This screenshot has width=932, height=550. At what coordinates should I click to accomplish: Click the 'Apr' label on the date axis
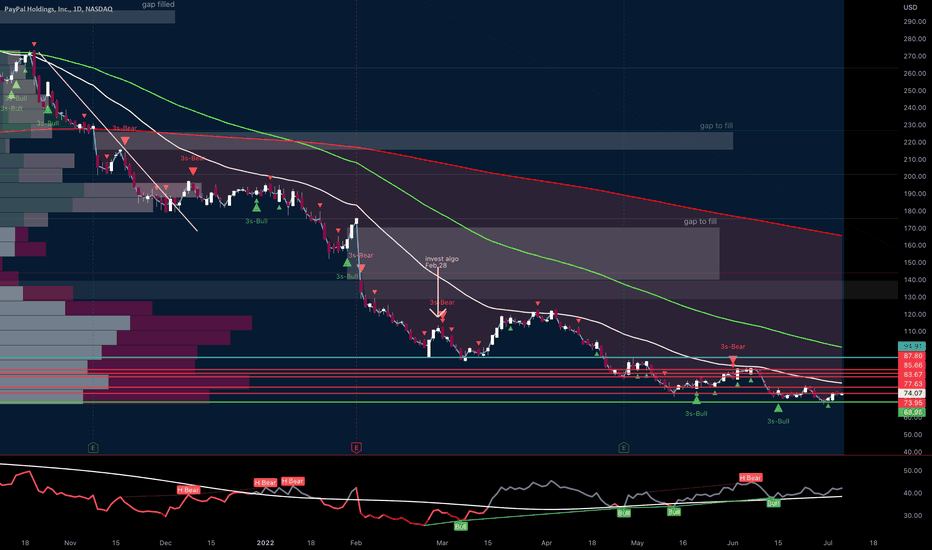coord(546,543)
